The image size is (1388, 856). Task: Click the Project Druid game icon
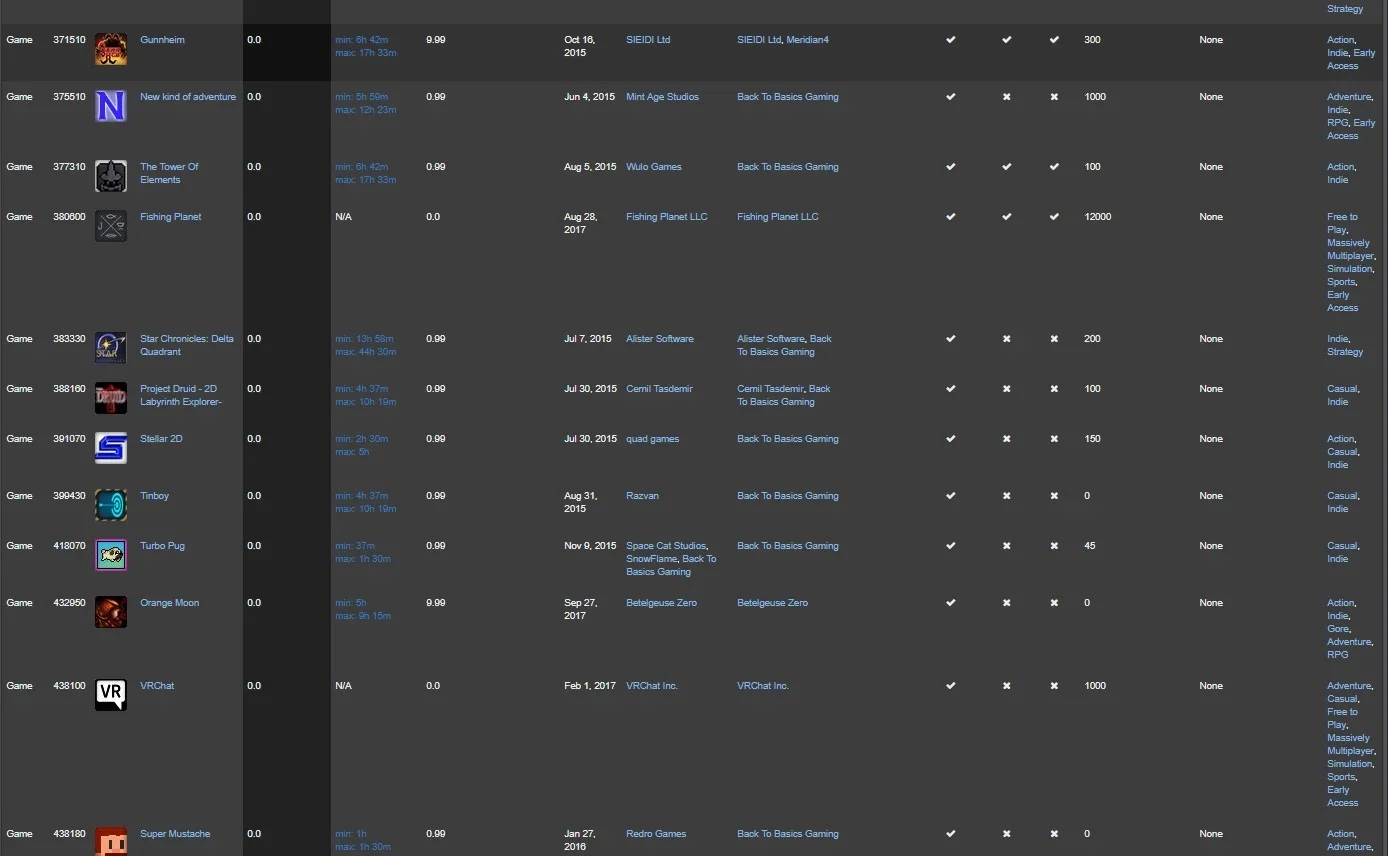(111, 398)
